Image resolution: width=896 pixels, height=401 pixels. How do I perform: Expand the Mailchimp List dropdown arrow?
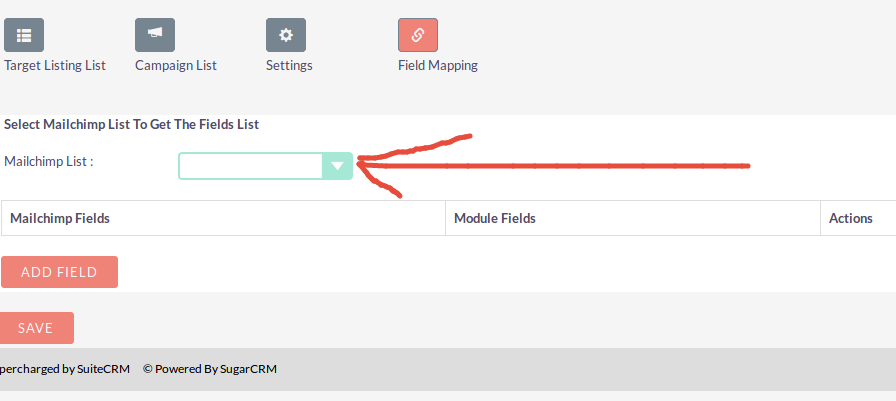click(x=337, y=166)
